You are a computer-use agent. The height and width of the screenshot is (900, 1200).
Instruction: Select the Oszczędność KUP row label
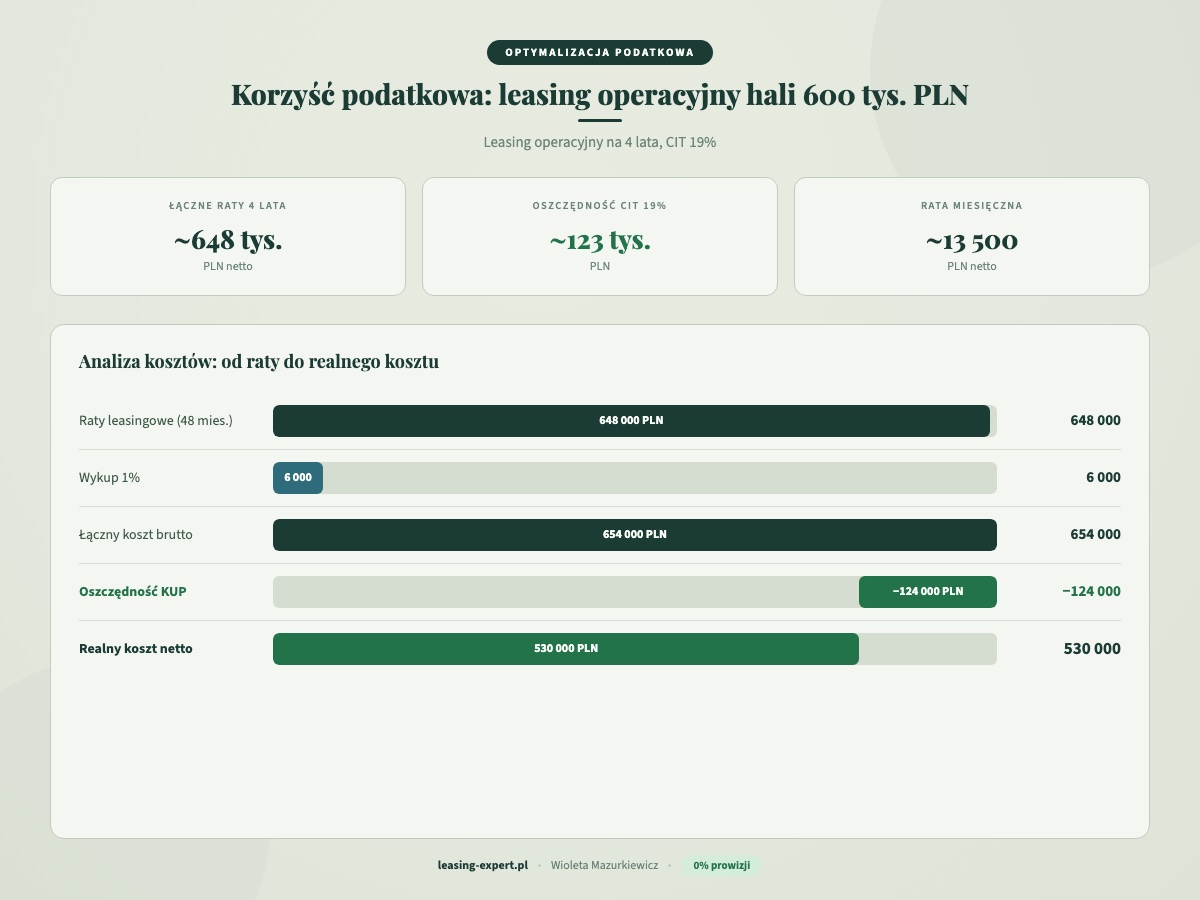(x=133, y=591)
